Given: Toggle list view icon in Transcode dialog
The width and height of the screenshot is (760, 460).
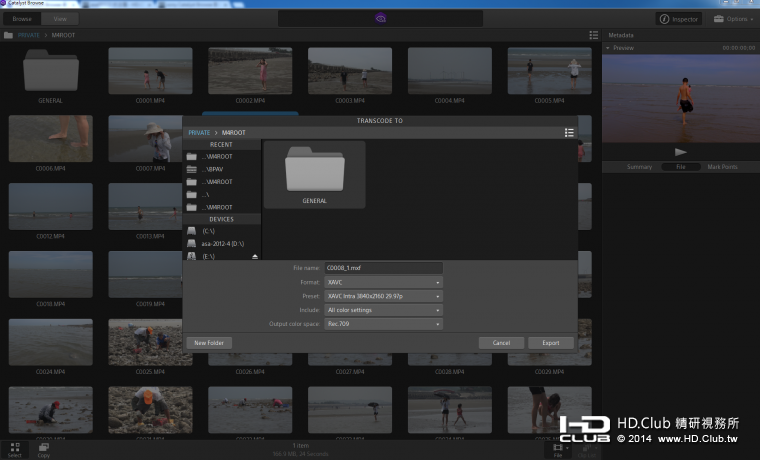Looking at the screenshot, I should pos(569,132).
